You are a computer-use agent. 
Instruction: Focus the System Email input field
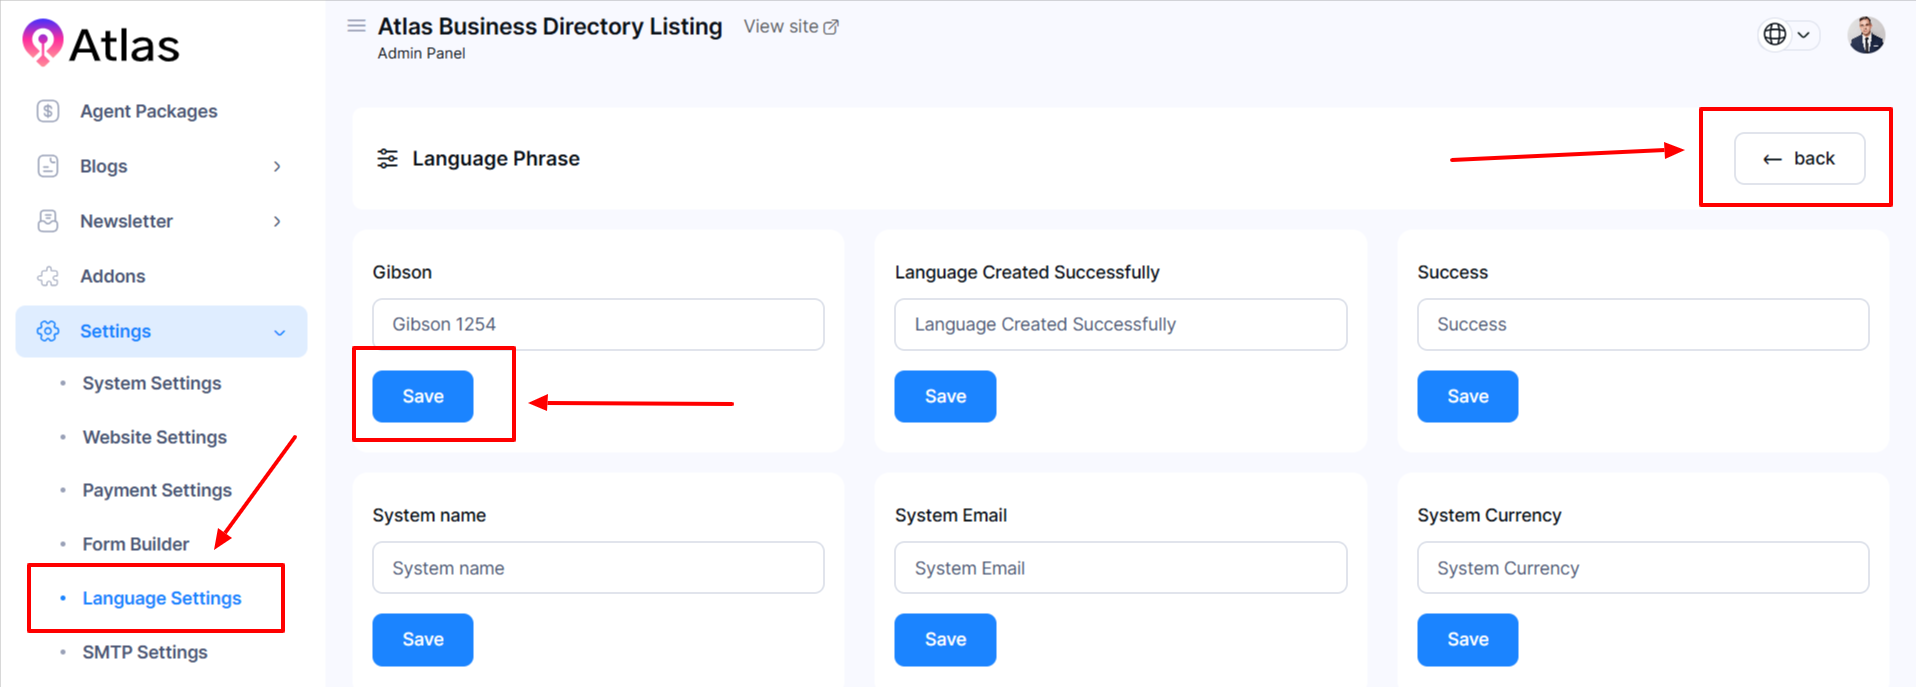(1119, 568)
